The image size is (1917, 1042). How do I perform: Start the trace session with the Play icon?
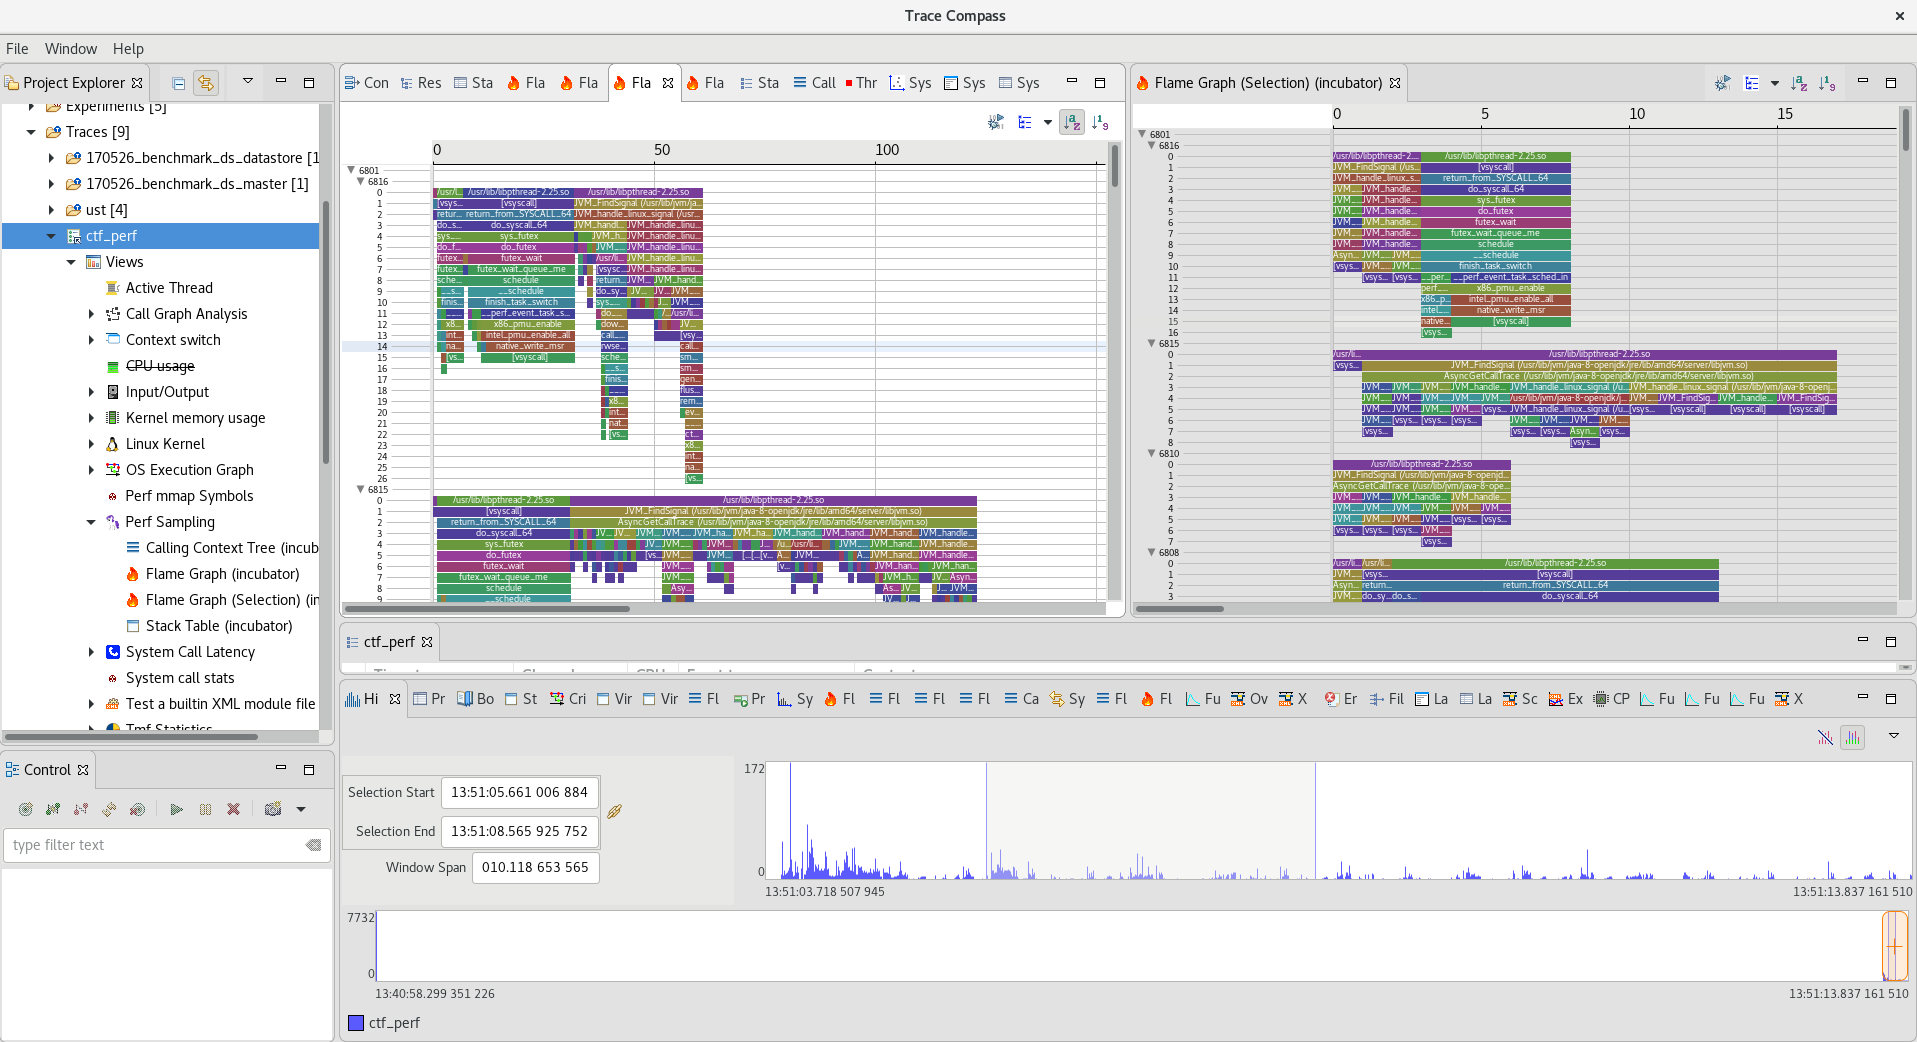pyautogui.click(x=177, y=809)
